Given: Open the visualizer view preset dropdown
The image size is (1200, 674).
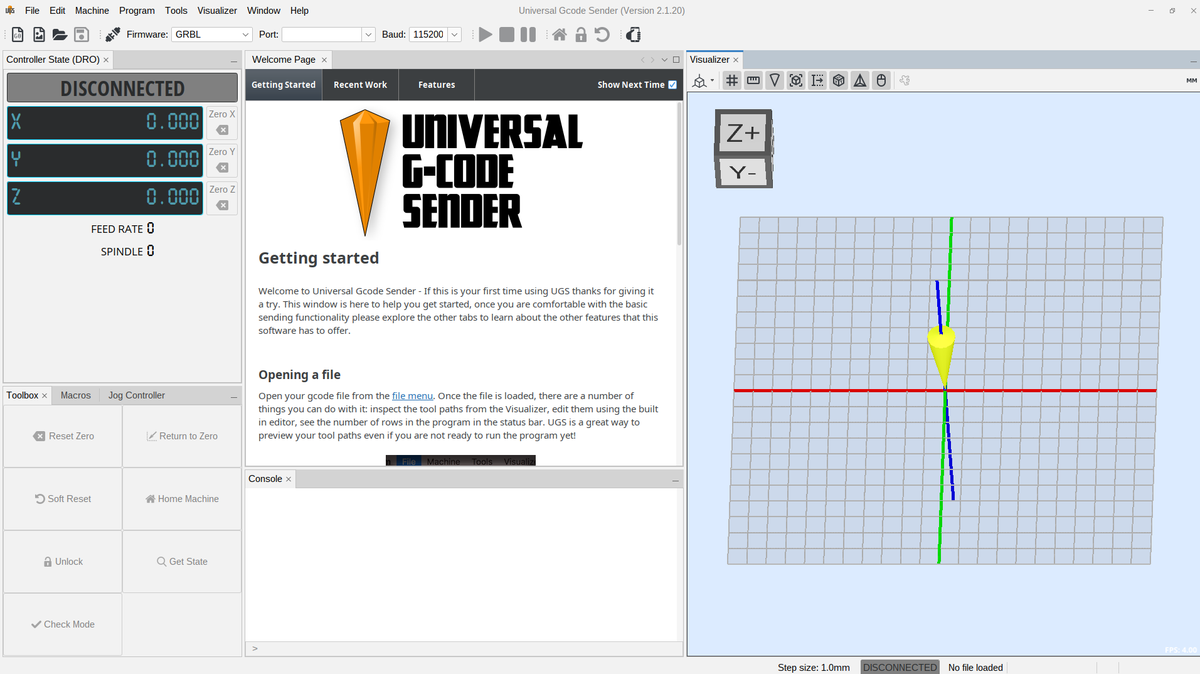Looking at the screenshot, I should 704,80.
